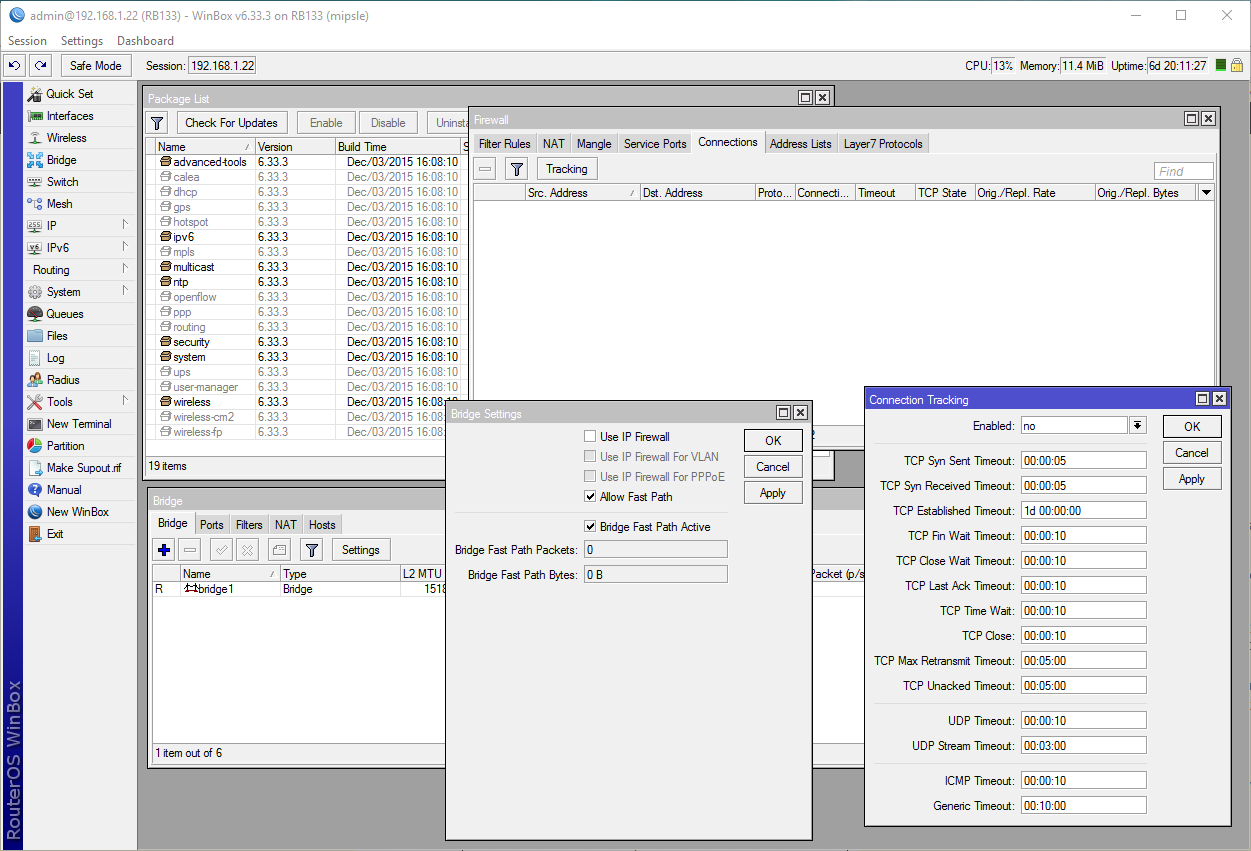This screenshot has width=1251, height=851.
Task: Open the column selector dropdown in Firewall table
Action: coord(1206,193)
